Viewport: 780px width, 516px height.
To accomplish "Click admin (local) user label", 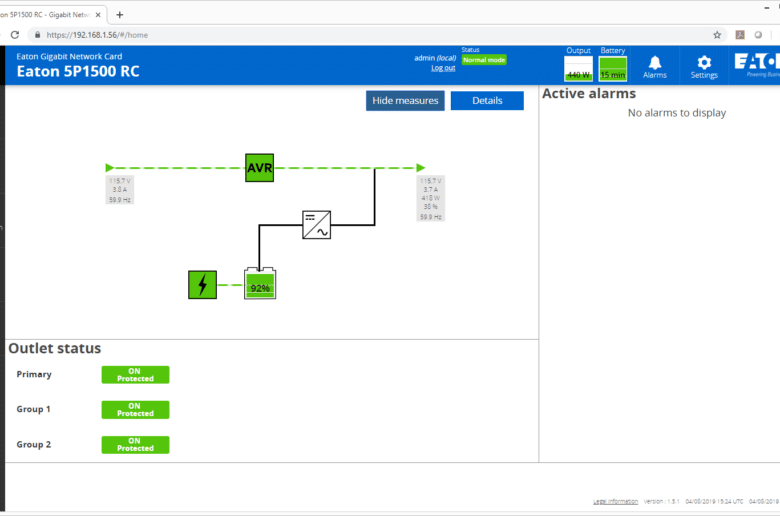I will click(x=435, y=58).
